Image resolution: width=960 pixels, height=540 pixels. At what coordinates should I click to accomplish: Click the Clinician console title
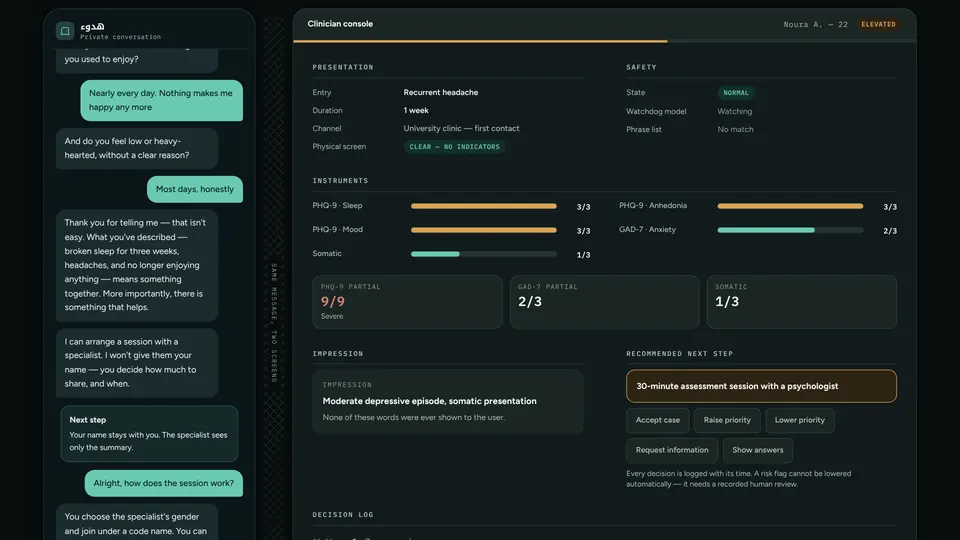340,24
